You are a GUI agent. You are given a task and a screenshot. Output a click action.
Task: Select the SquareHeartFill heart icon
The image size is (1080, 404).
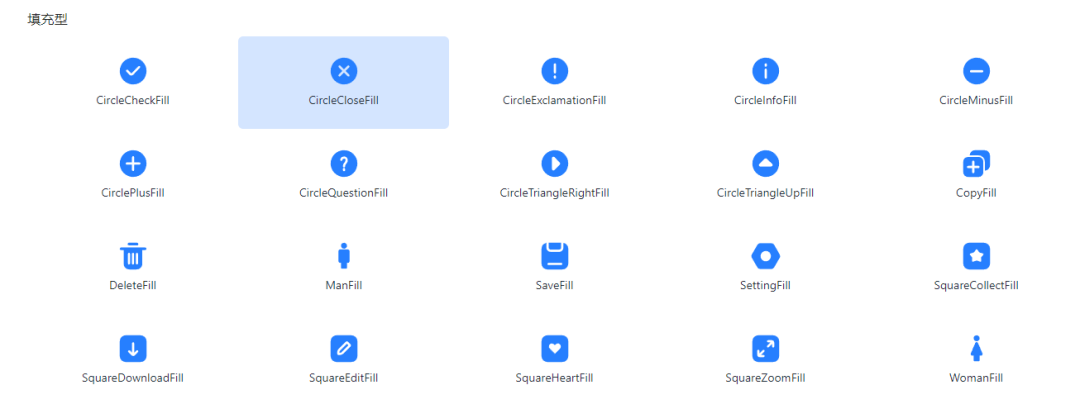[554, 348]
